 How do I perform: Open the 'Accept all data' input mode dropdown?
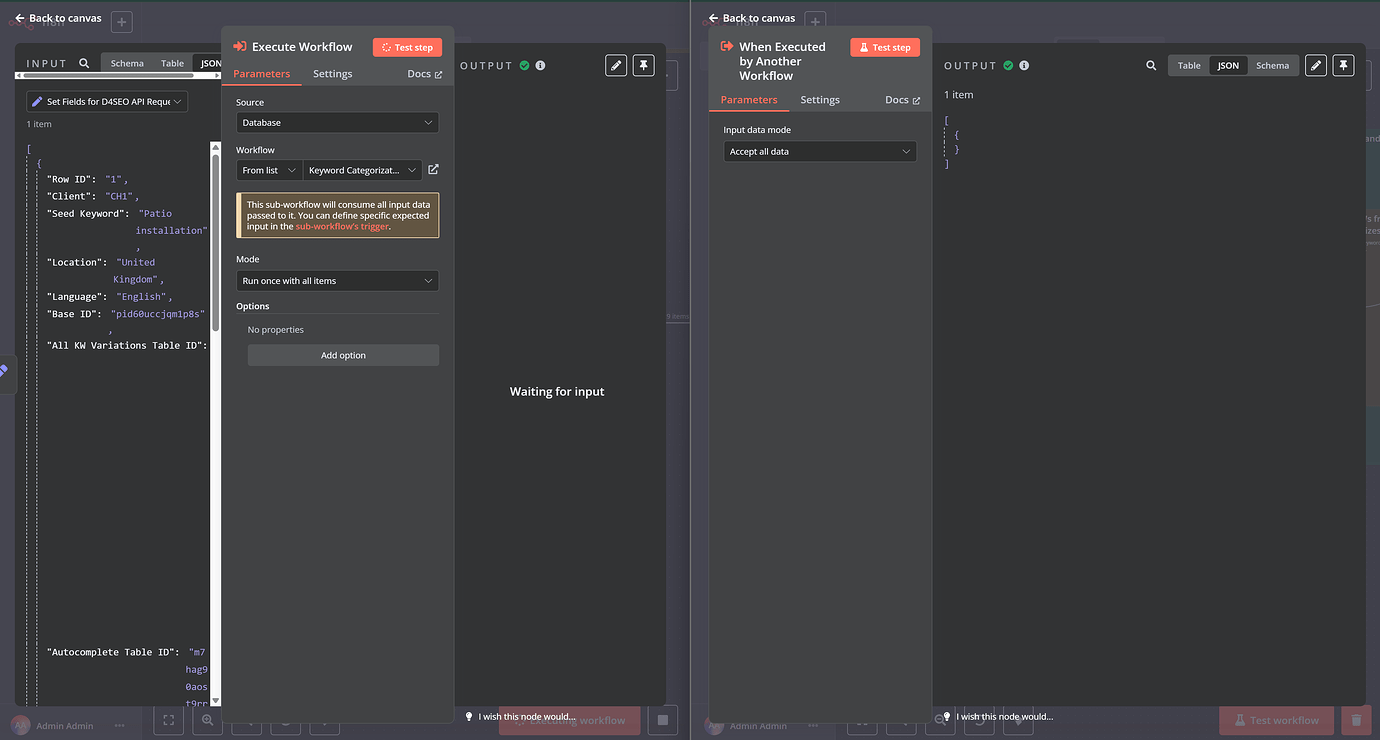tap(820, 151)
